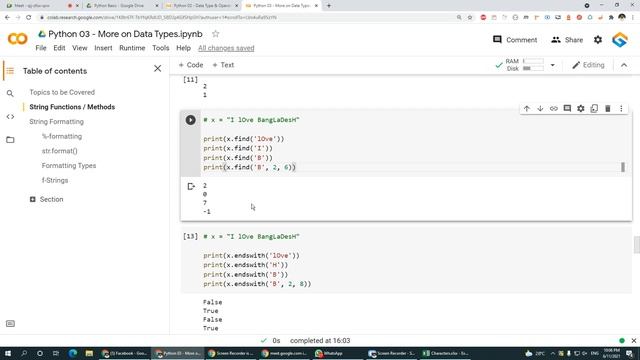Open Microsoft Edge from the taskbar
Image resolution: width=640 pixels, height=360 pixels.
pyautogui.click(x=73, y=353)
